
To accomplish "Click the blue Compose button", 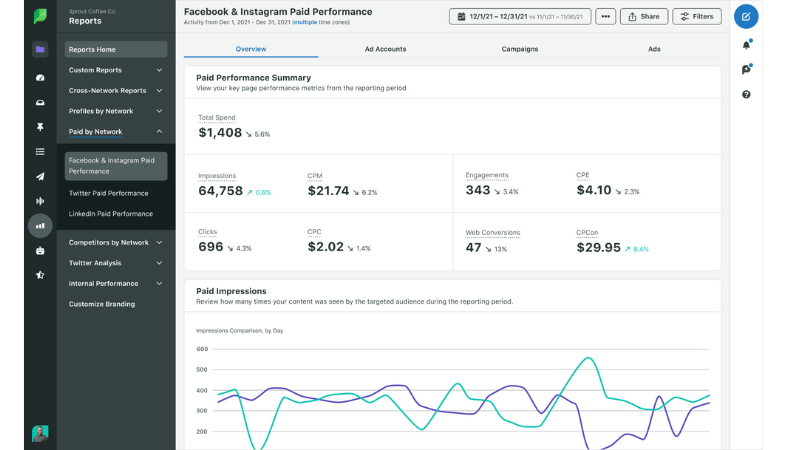I will [x=746, y=17].
